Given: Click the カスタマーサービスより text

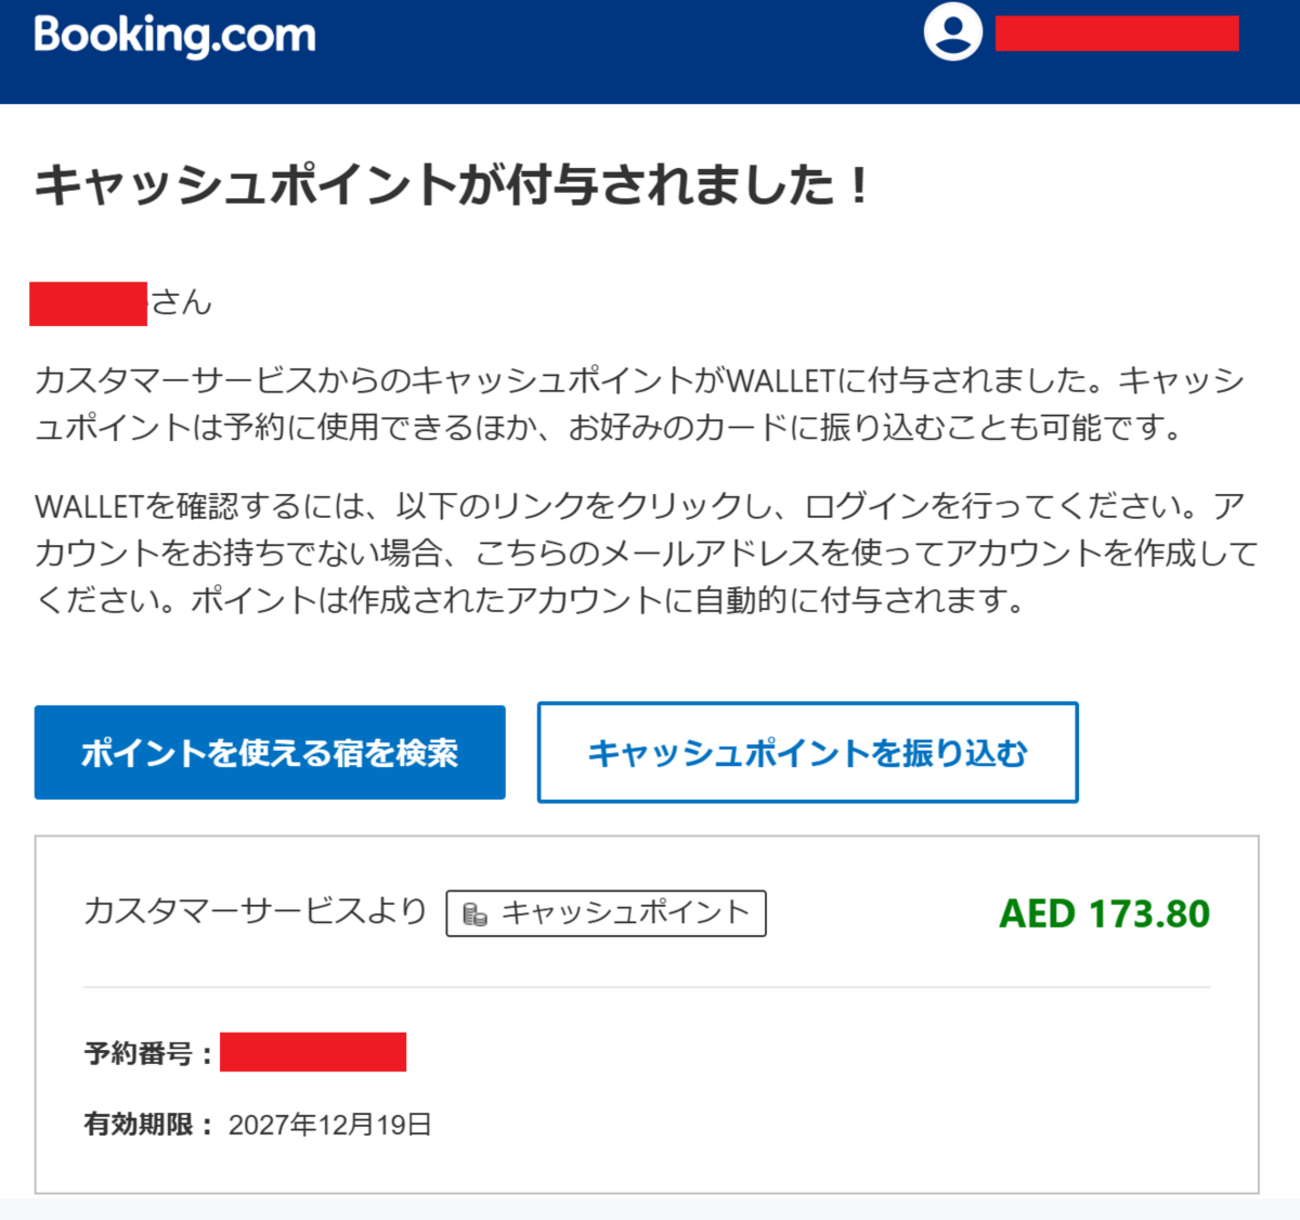Looking at the screenshot, I should coord(255,911).
